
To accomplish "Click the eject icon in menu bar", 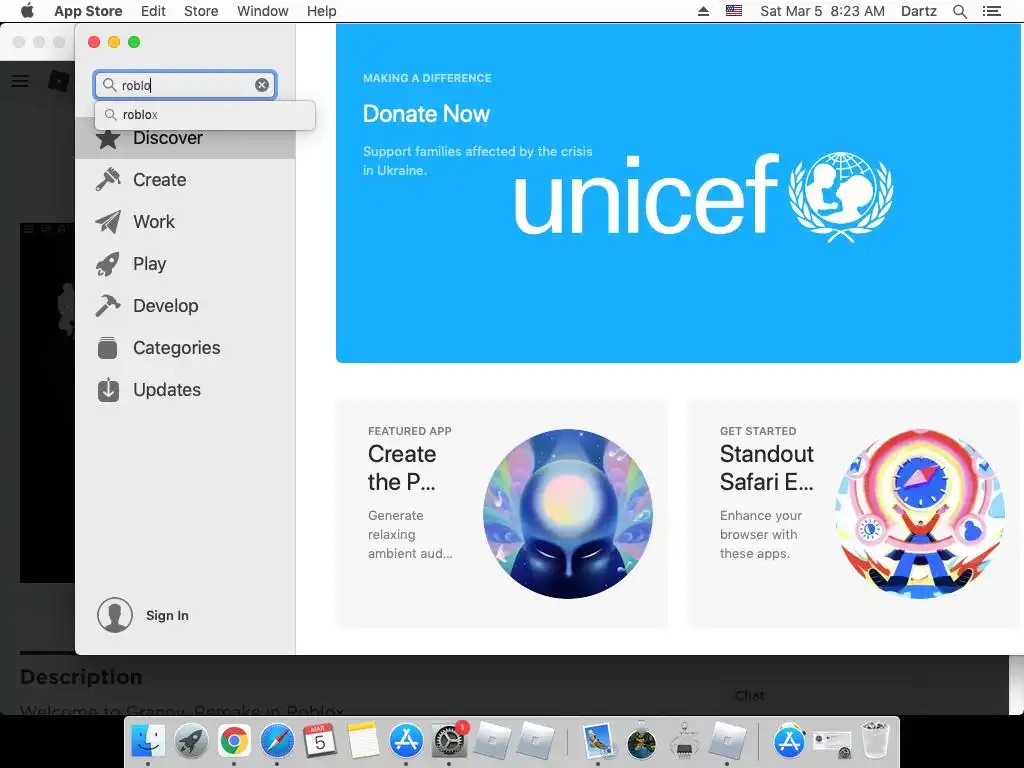I will 703,11.
